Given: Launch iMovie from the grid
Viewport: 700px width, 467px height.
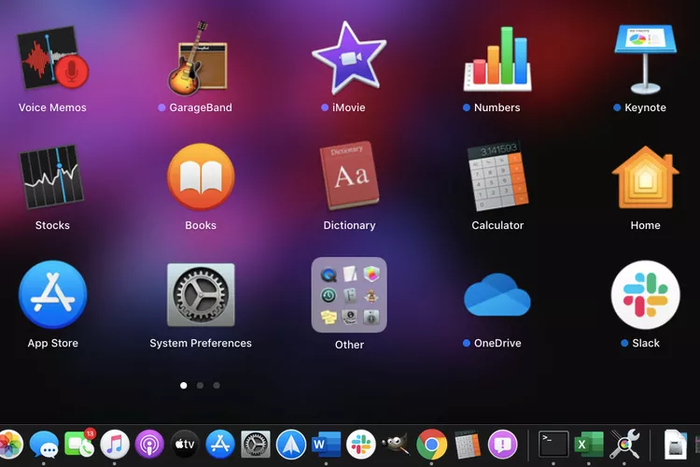Looking at the screenshot, I should [x=349, y=57].
